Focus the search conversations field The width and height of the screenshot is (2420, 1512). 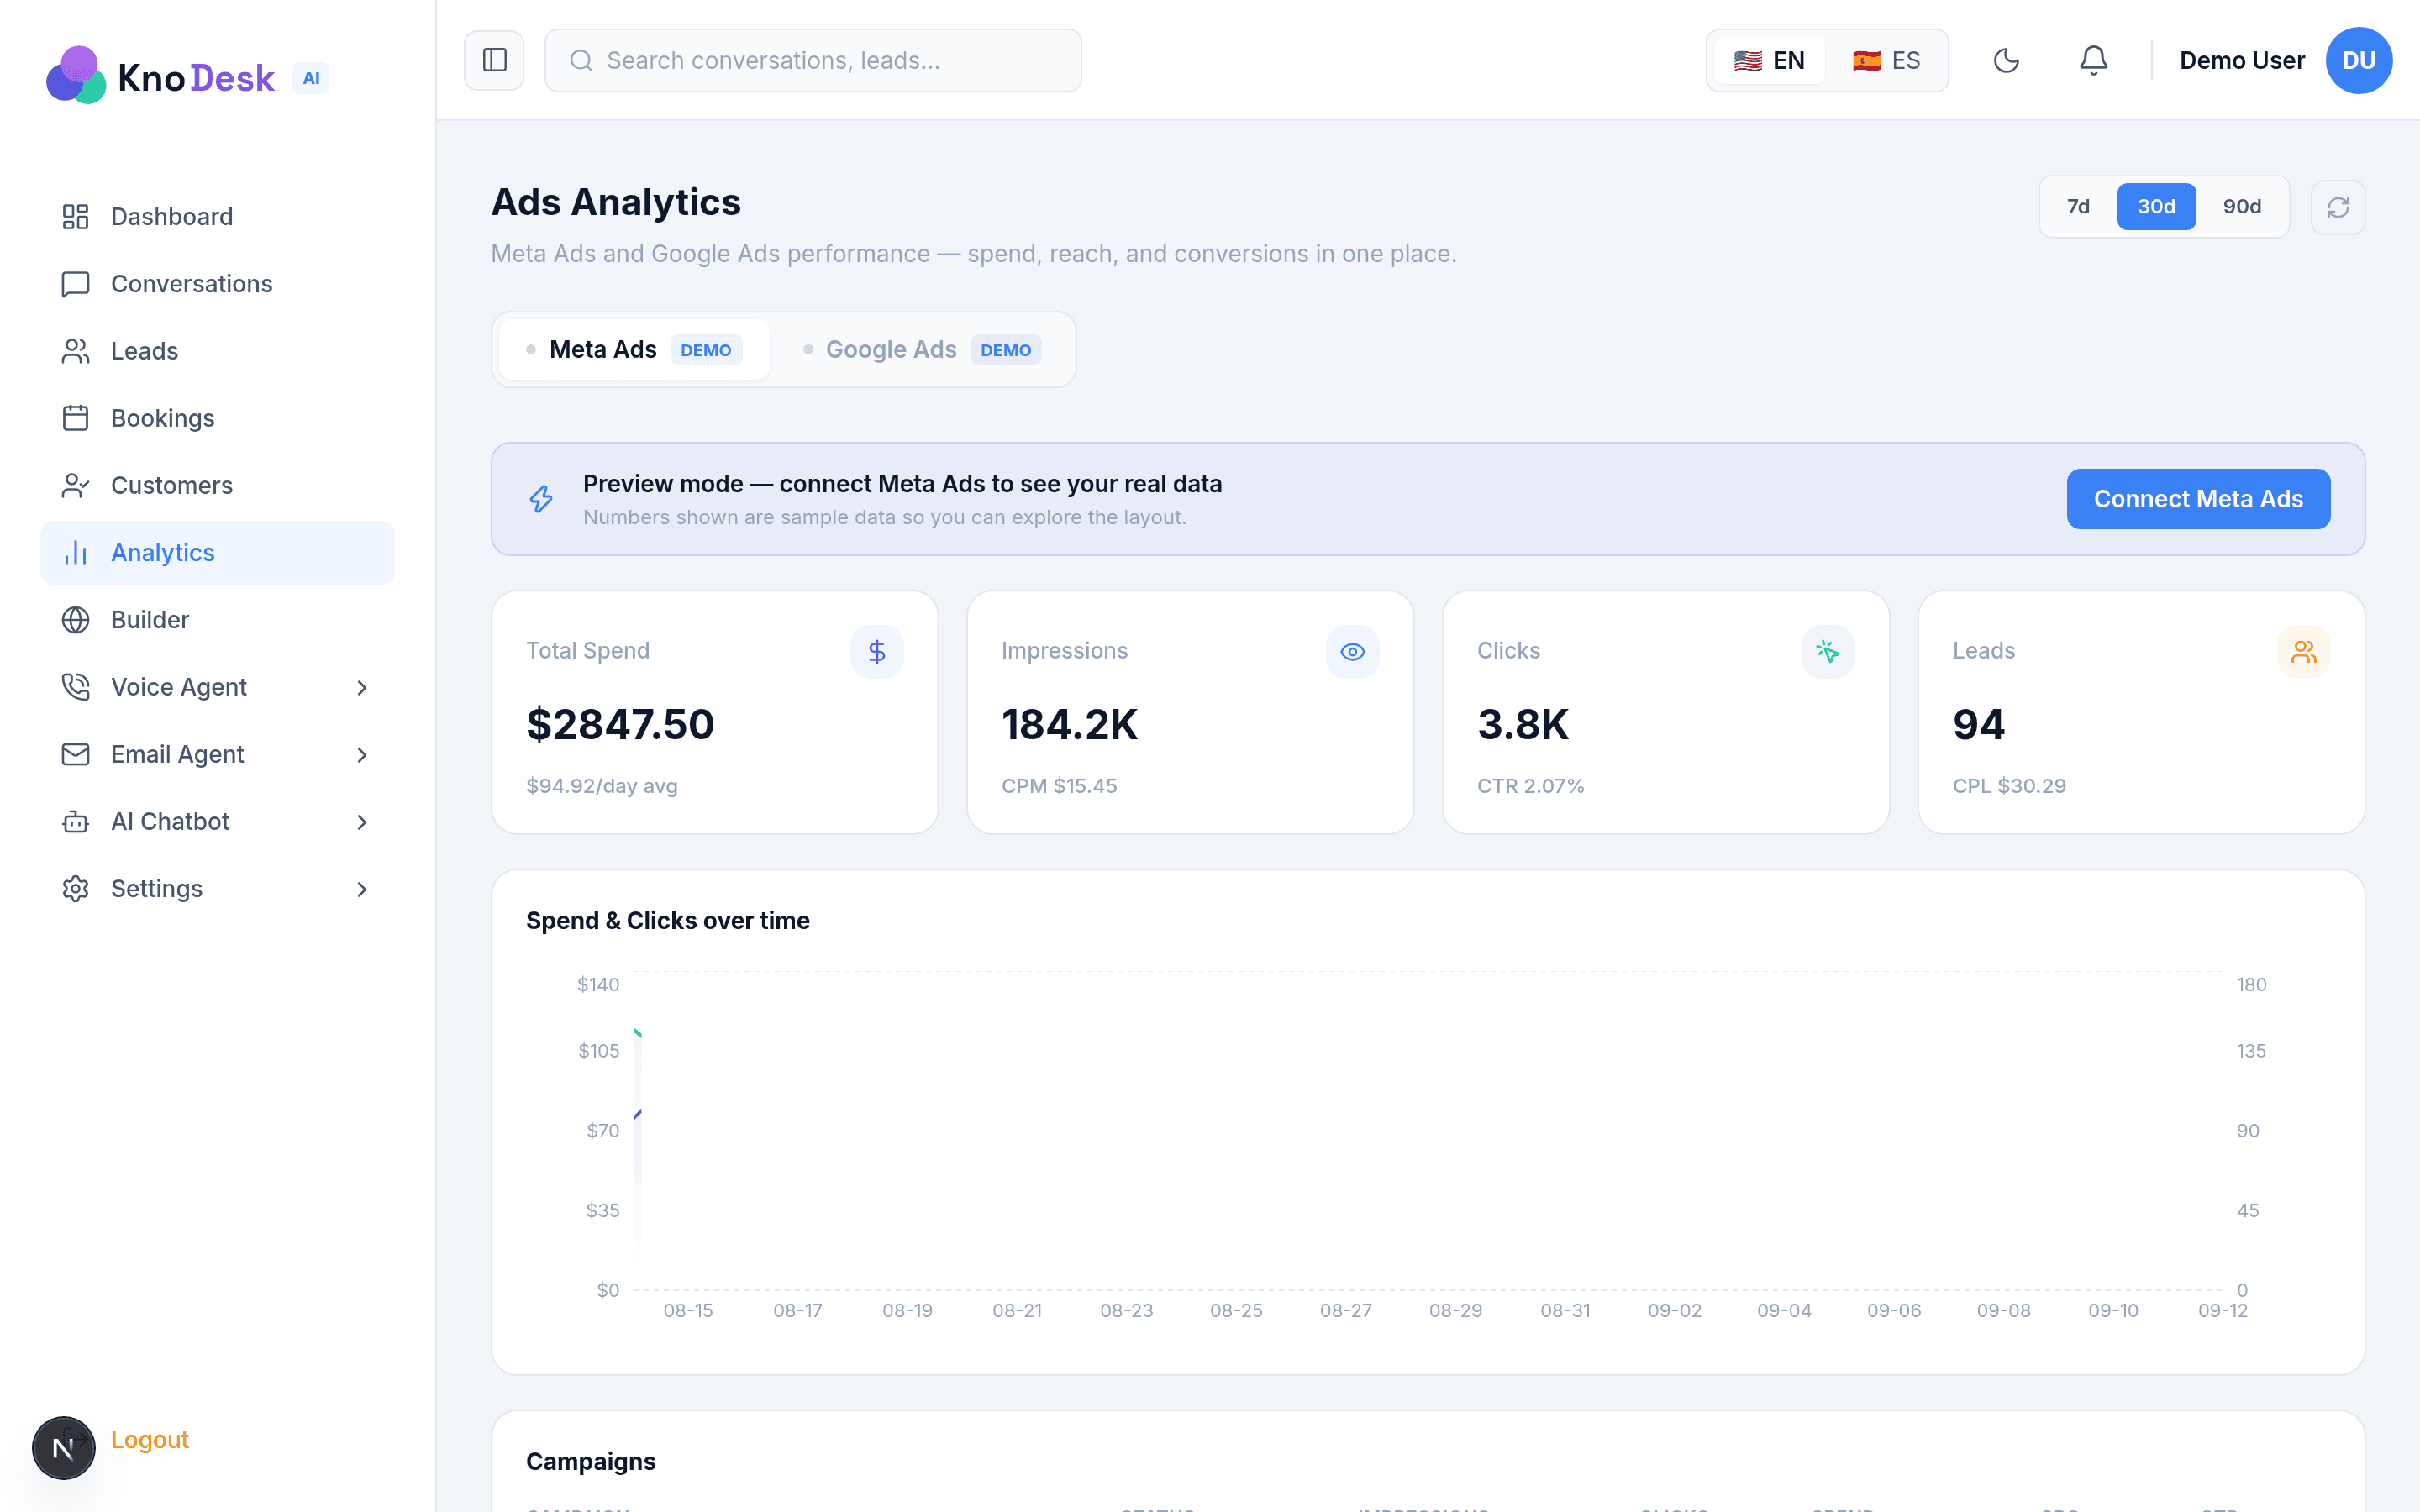[812, 60]
